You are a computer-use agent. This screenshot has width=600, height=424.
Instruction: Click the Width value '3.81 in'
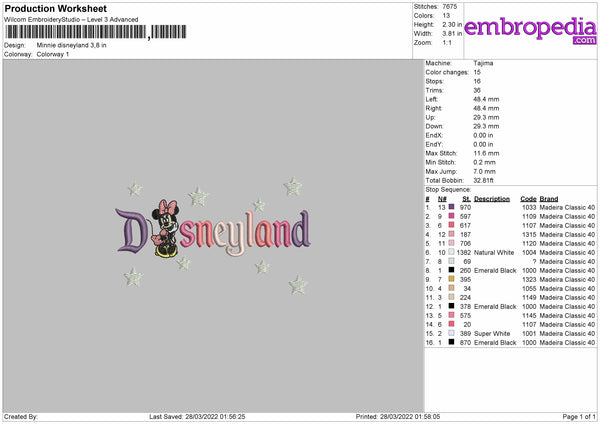[452, 34]
